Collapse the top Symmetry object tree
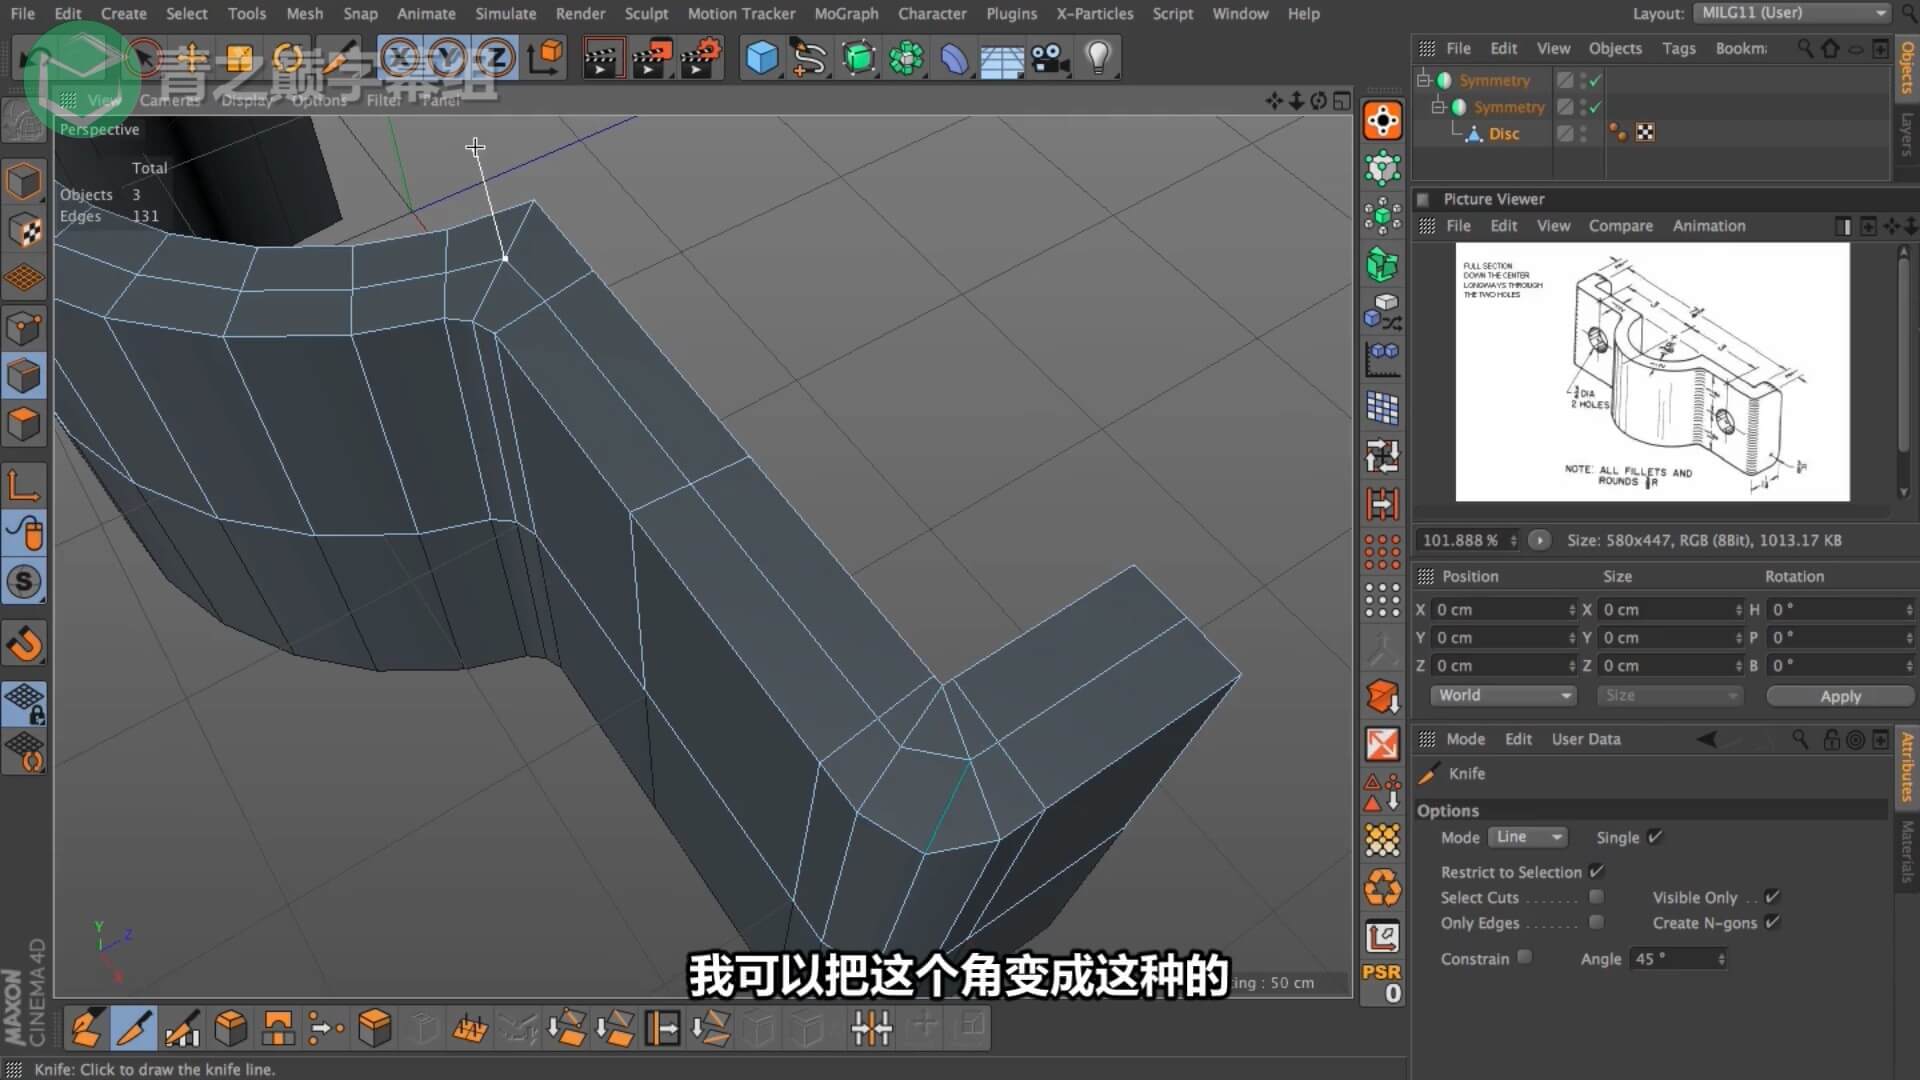 tap(1423, 80)
